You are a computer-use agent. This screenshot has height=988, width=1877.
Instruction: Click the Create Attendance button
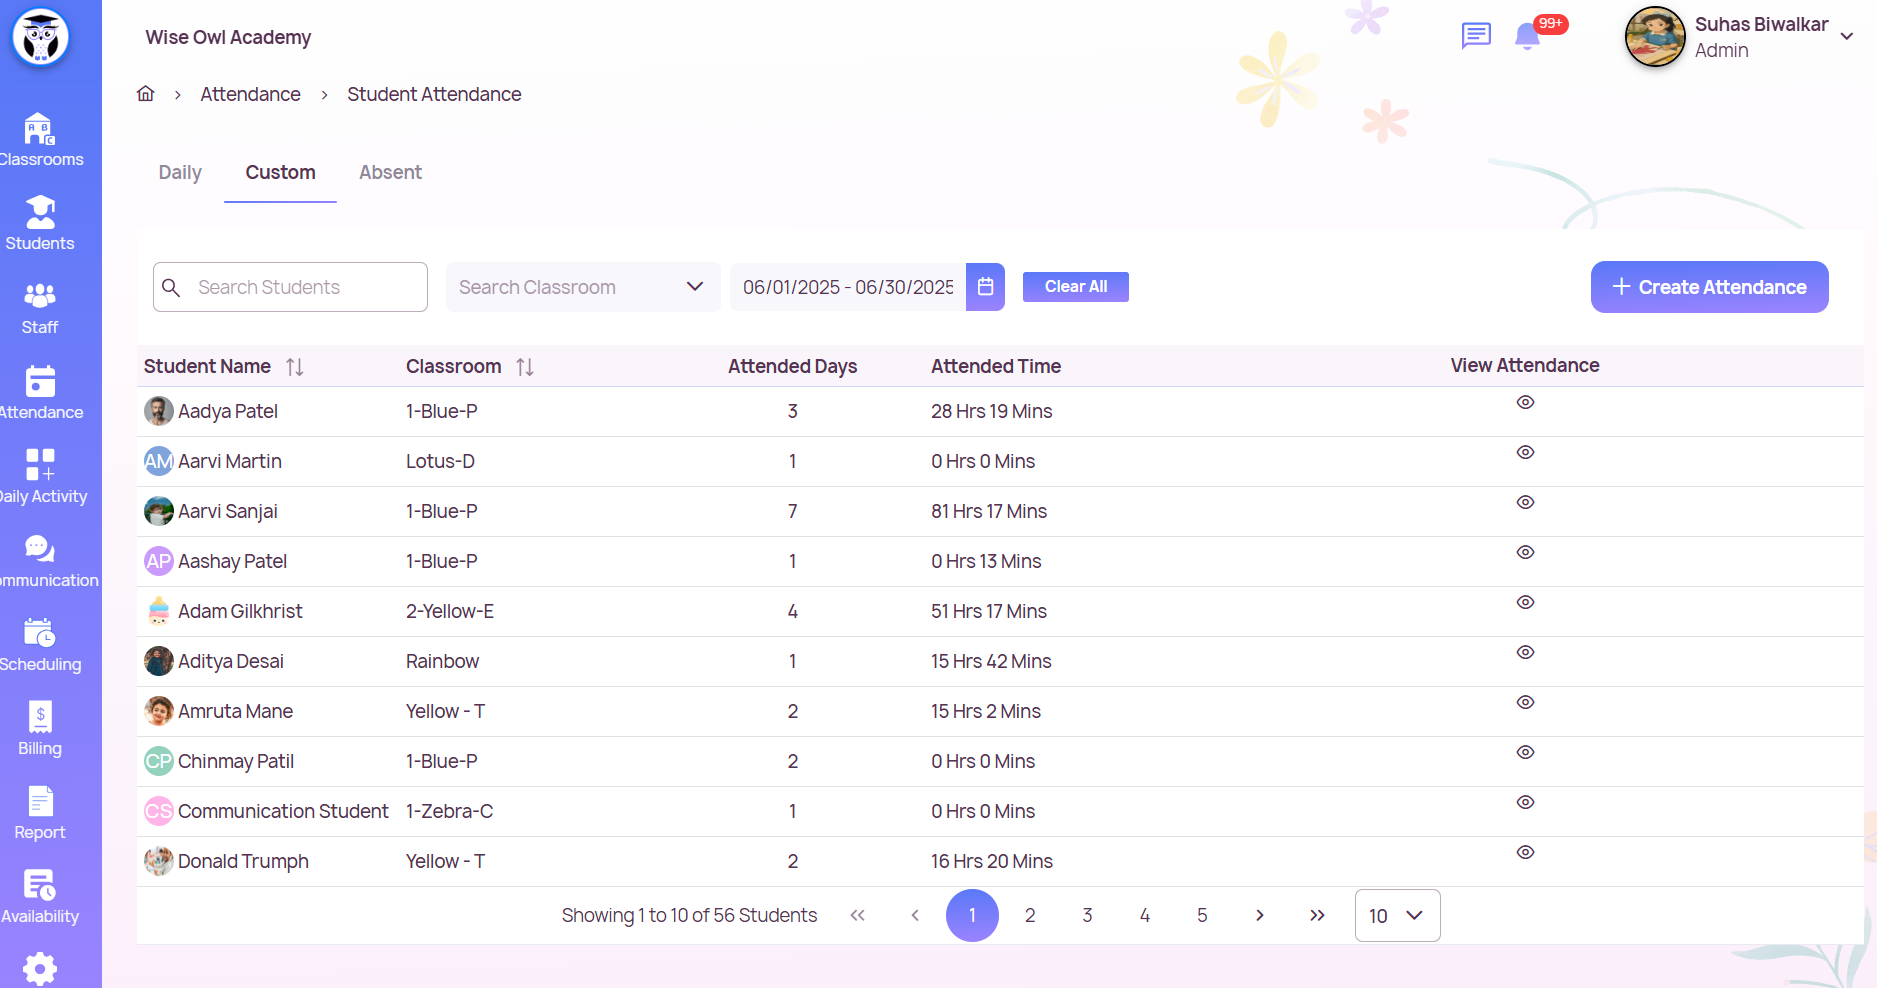point(1709,287)
